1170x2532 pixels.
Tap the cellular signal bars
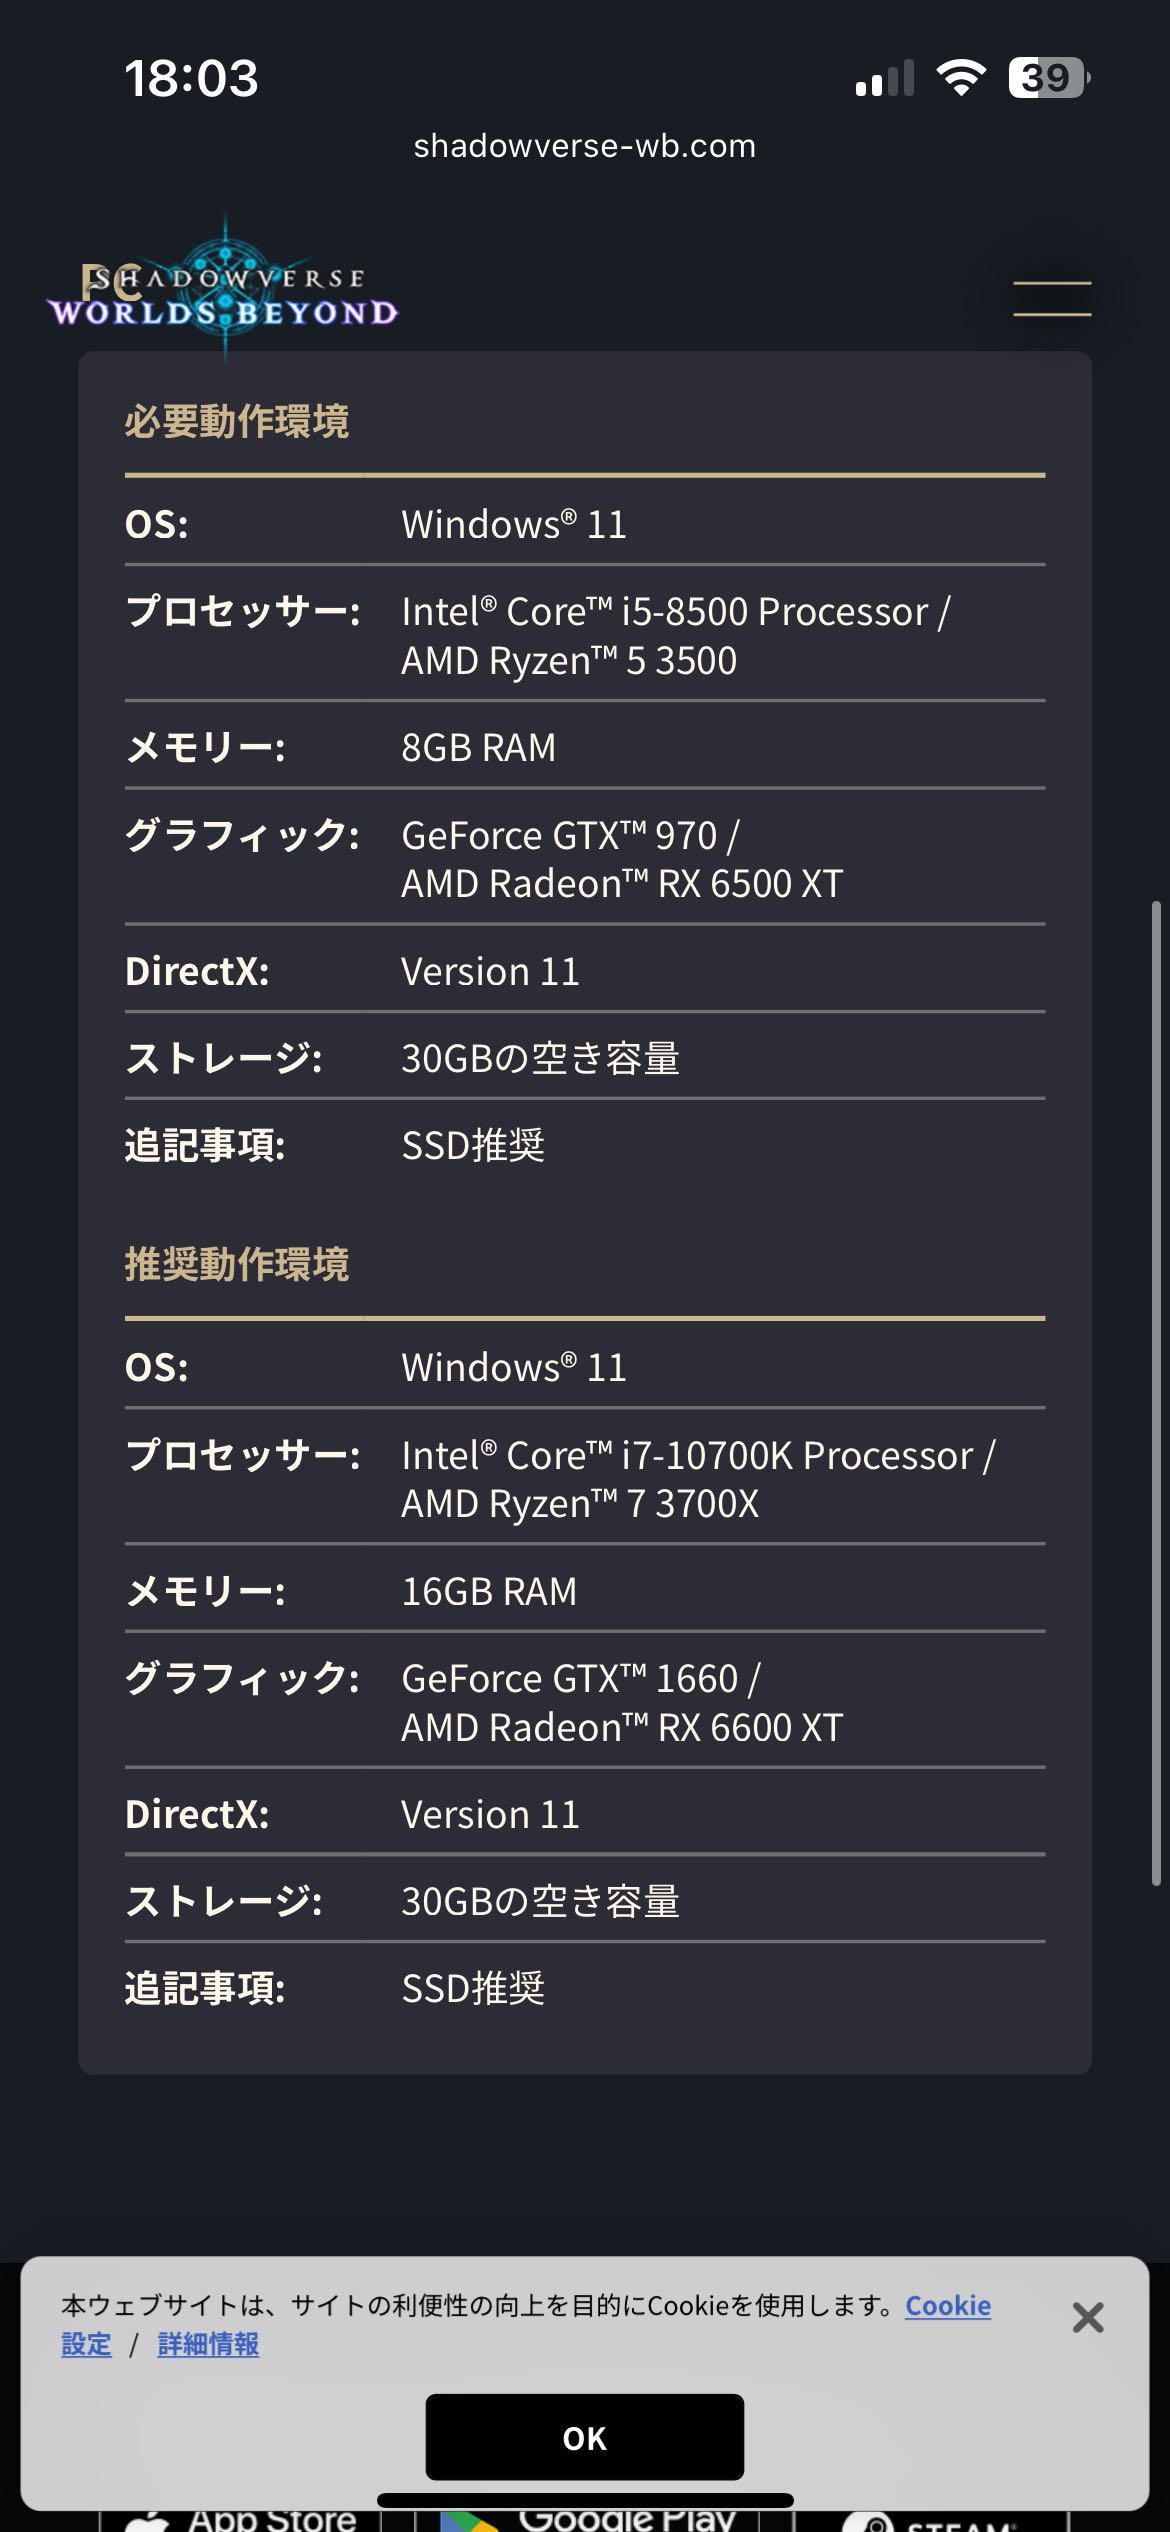point(885,78)
